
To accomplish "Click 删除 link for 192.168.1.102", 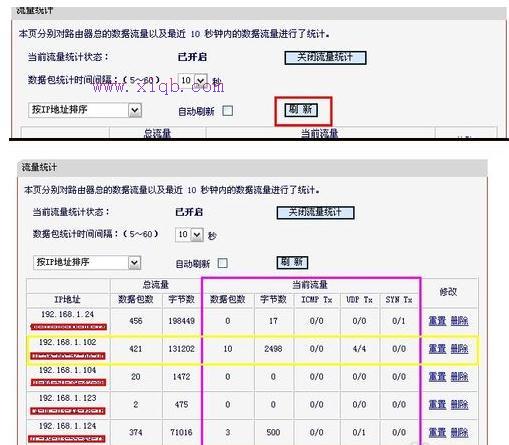I will point(460,349).
